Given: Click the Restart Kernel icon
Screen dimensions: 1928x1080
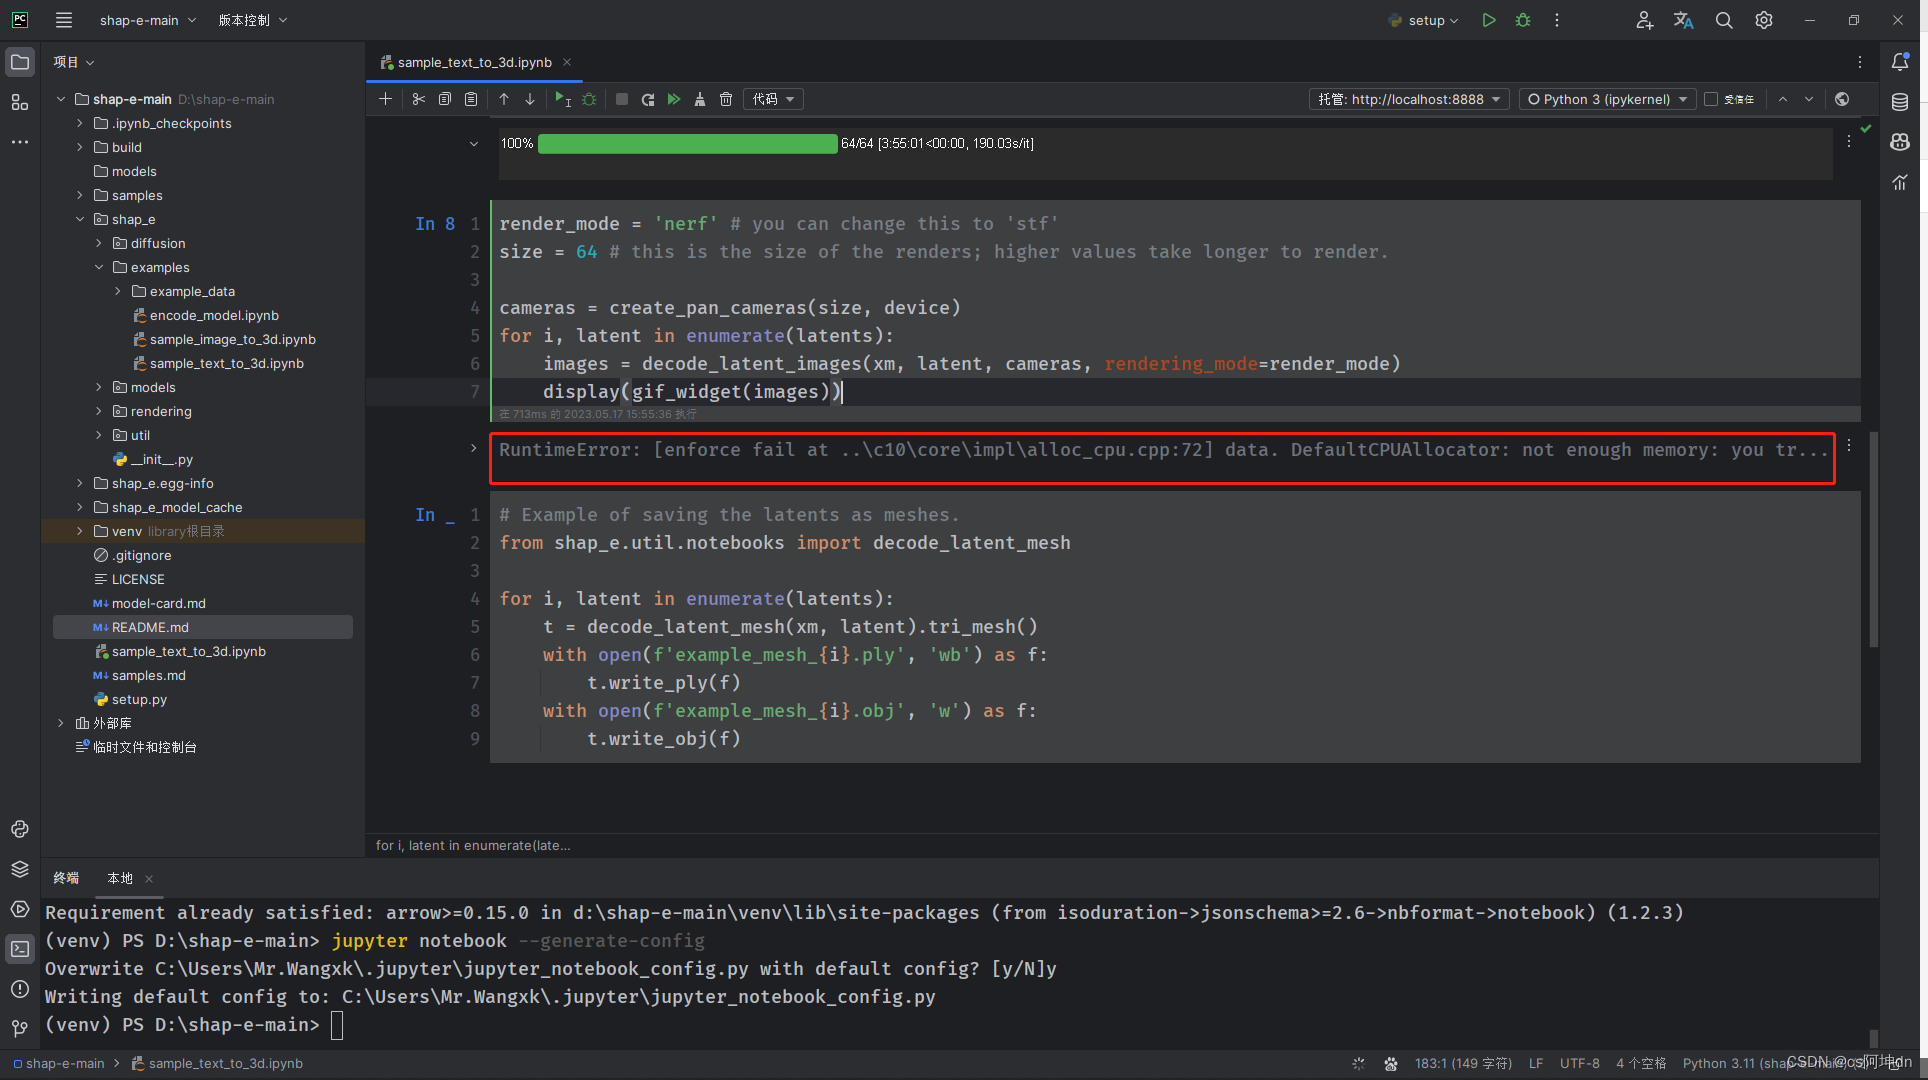Looking at the screenshot, I should 648,99.
